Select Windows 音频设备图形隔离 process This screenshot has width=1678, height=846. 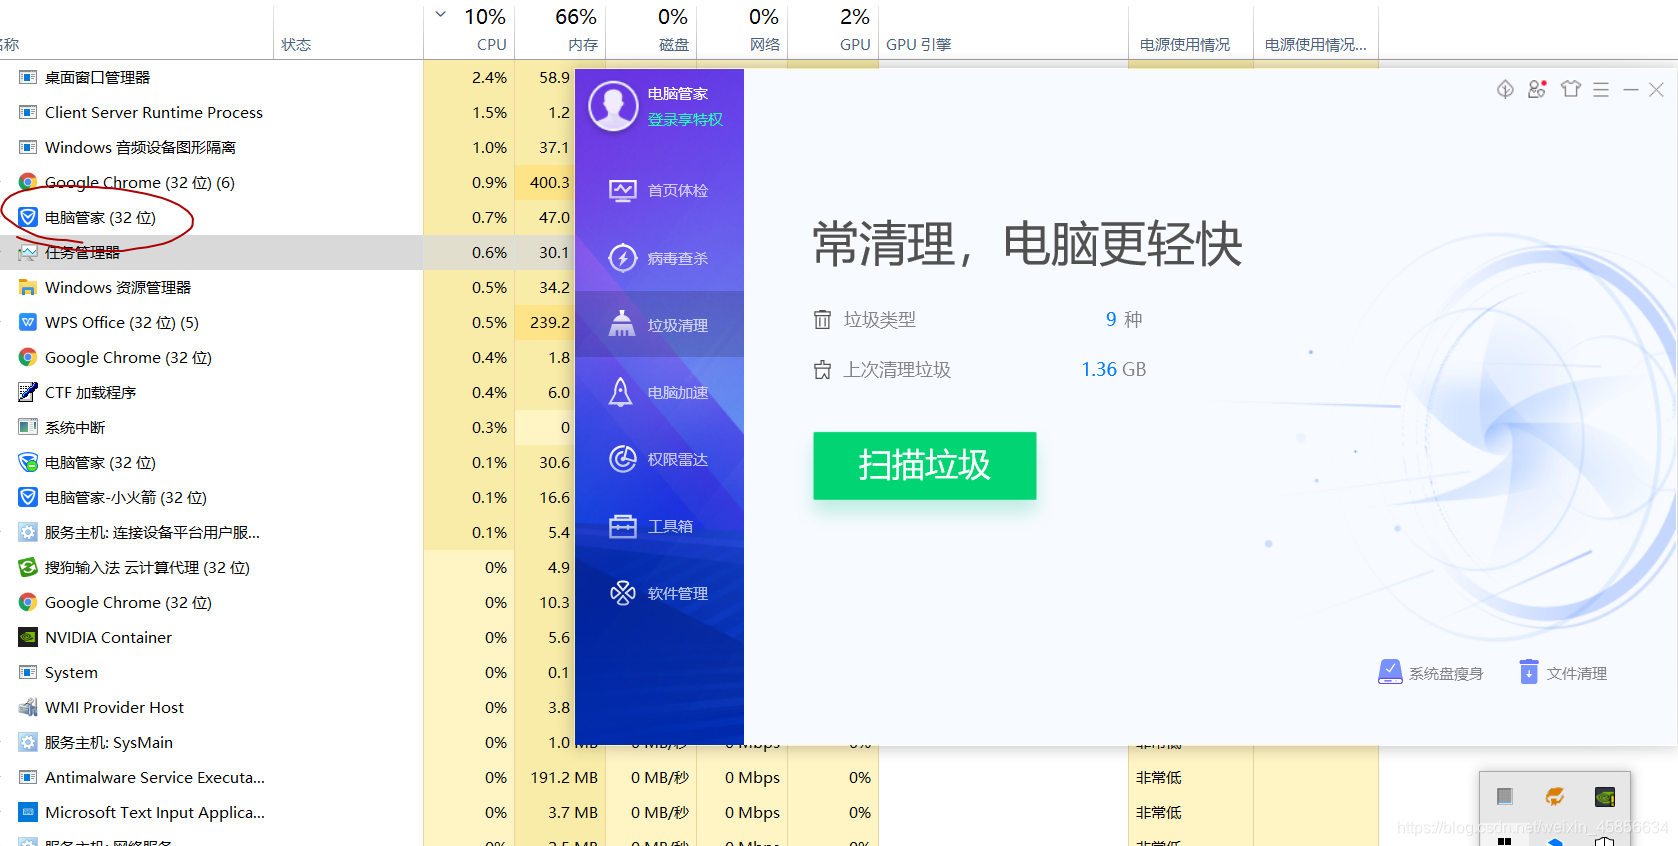coord(211,147)
